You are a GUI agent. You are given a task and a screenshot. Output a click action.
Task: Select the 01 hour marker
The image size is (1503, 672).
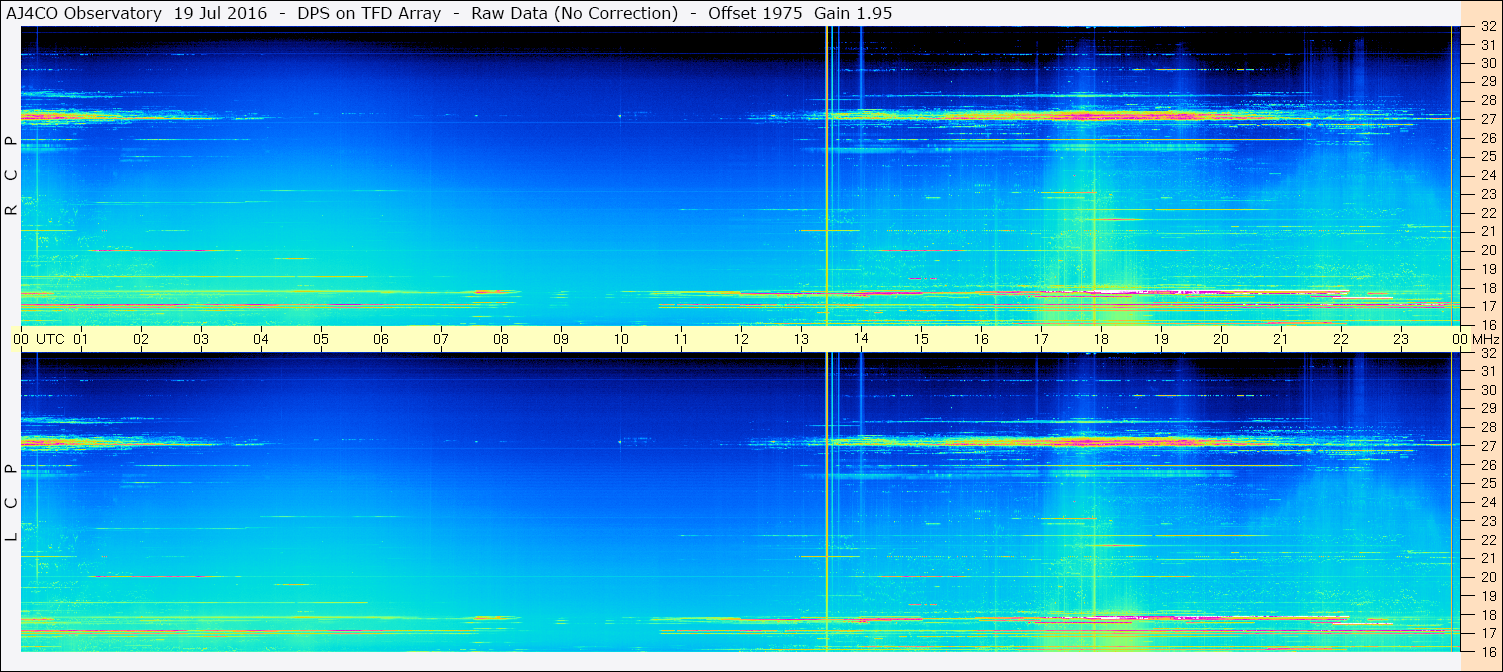click(81, 339)
